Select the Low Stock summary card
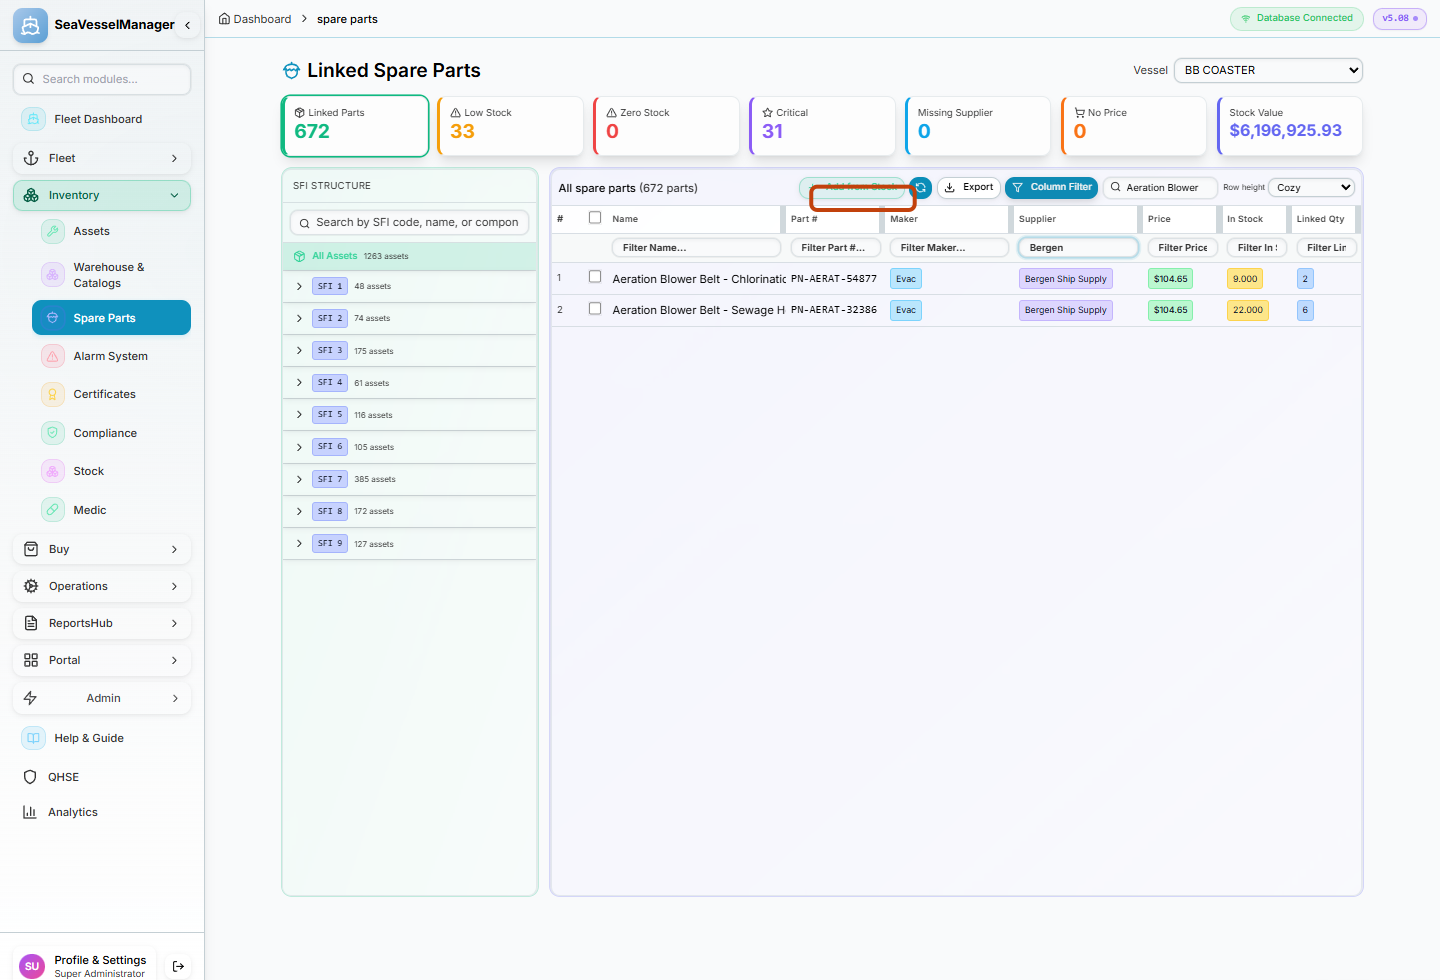Viewport: 1440px width, 980px height. tap(510, 126)
